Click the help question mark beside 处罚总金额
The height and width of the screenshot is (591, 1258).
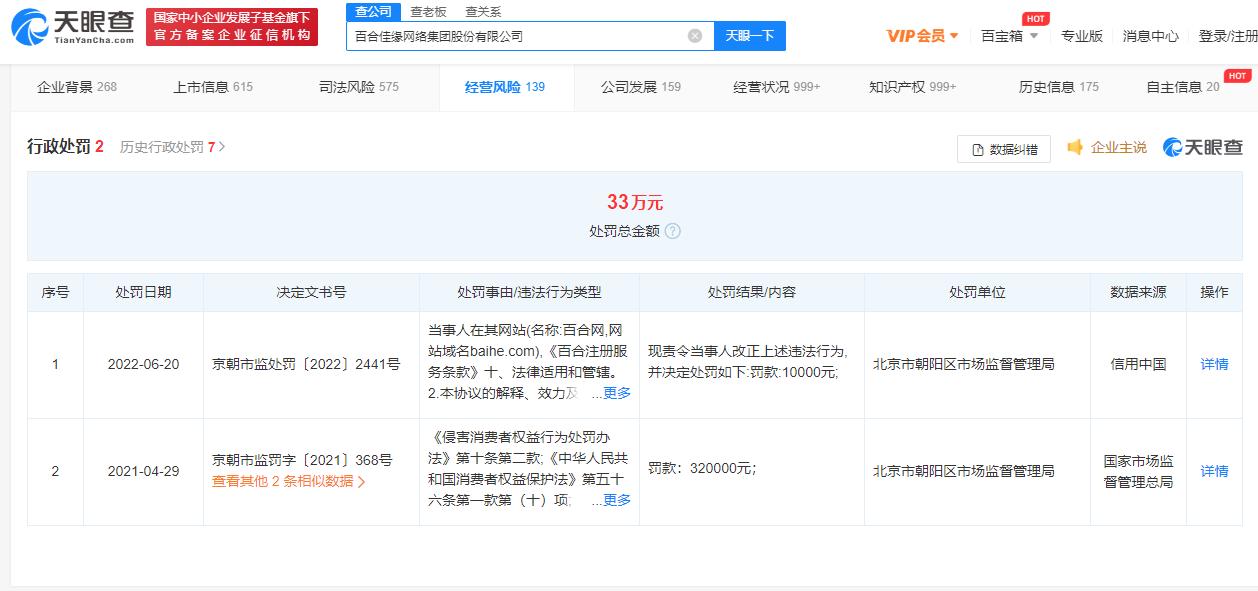(x=673, y=231)
